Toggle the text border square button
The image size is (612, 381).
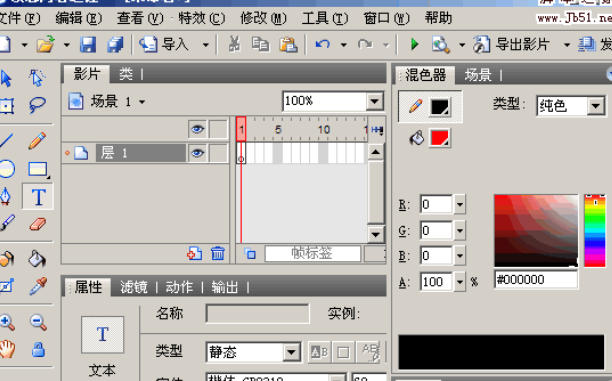pyautogui.click(x=343, y=352)
